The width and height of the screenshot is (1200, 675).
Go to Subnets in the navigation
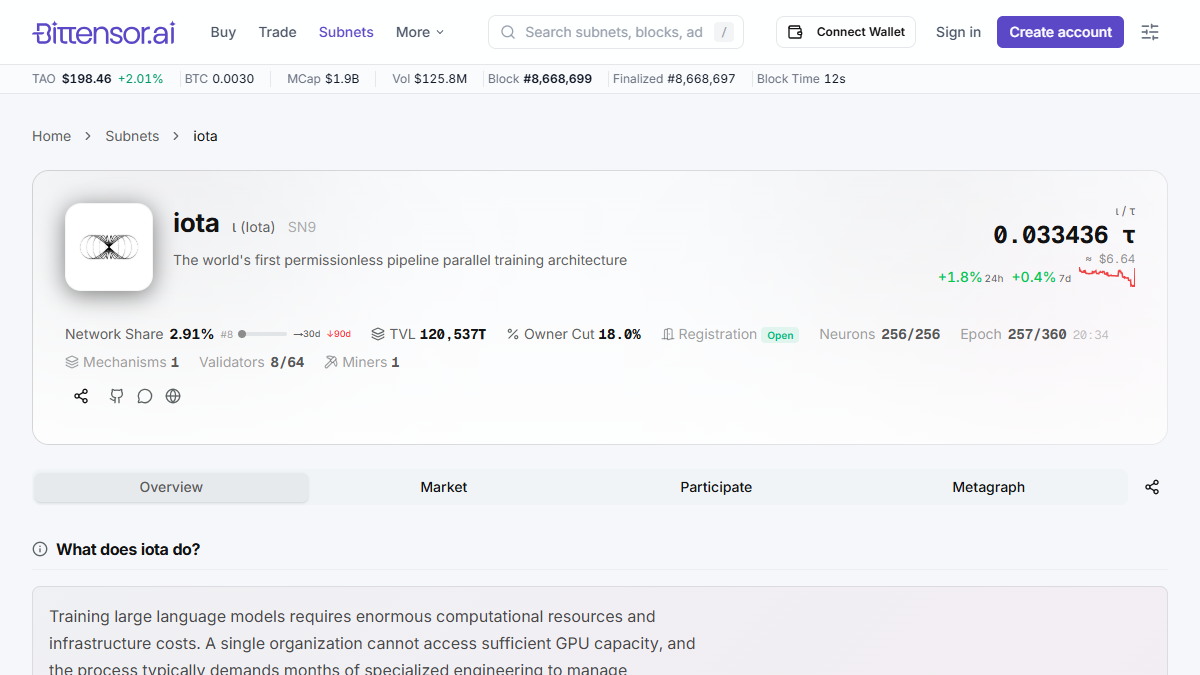[346, 32]
